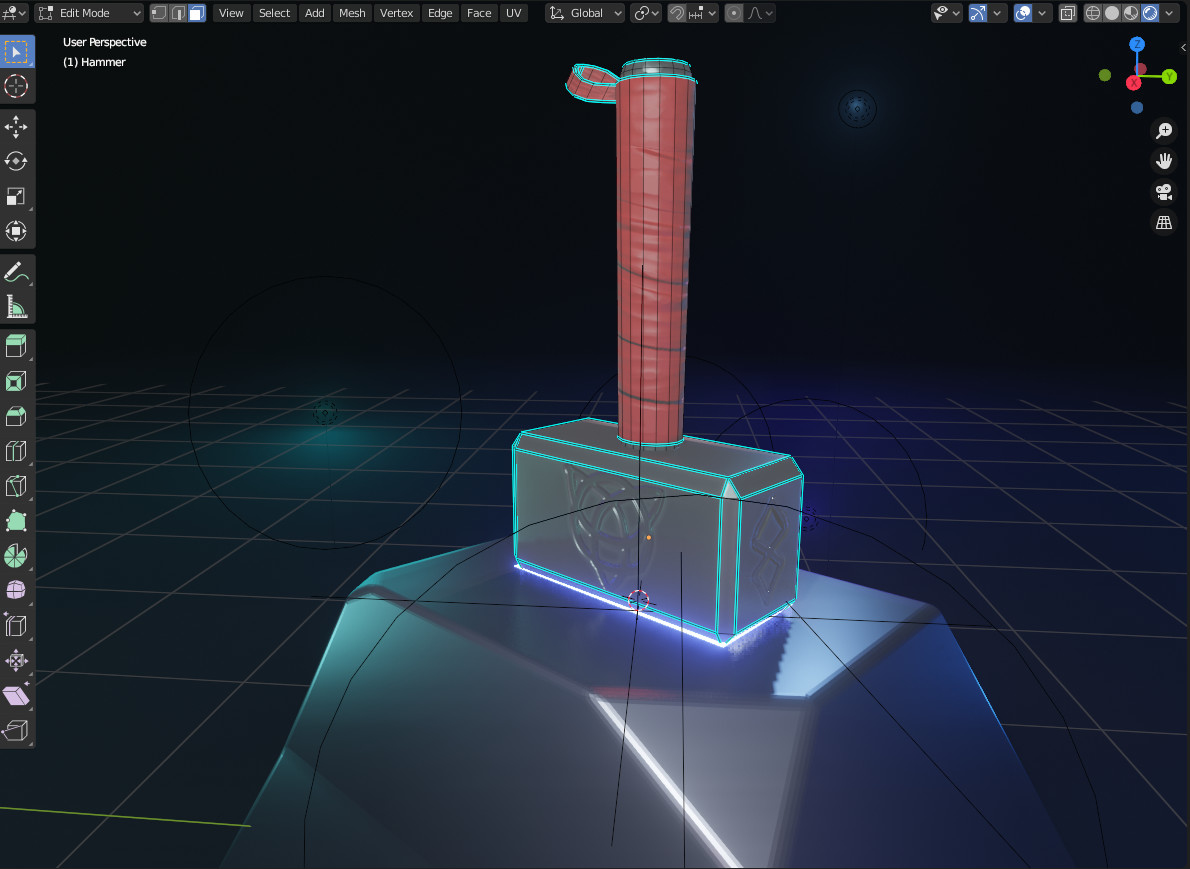1190x869 pixels.
Task: Select the Measure tool
Action: [17, 305]
